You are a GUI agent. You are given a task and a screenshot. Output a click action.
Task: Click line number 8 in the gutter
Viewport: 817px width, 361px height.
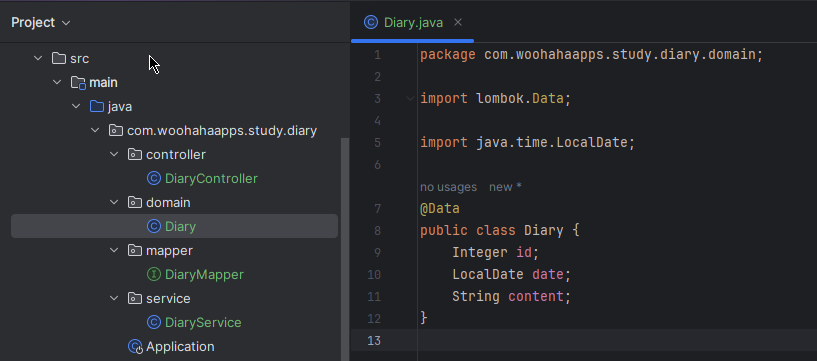pos(377,230)
